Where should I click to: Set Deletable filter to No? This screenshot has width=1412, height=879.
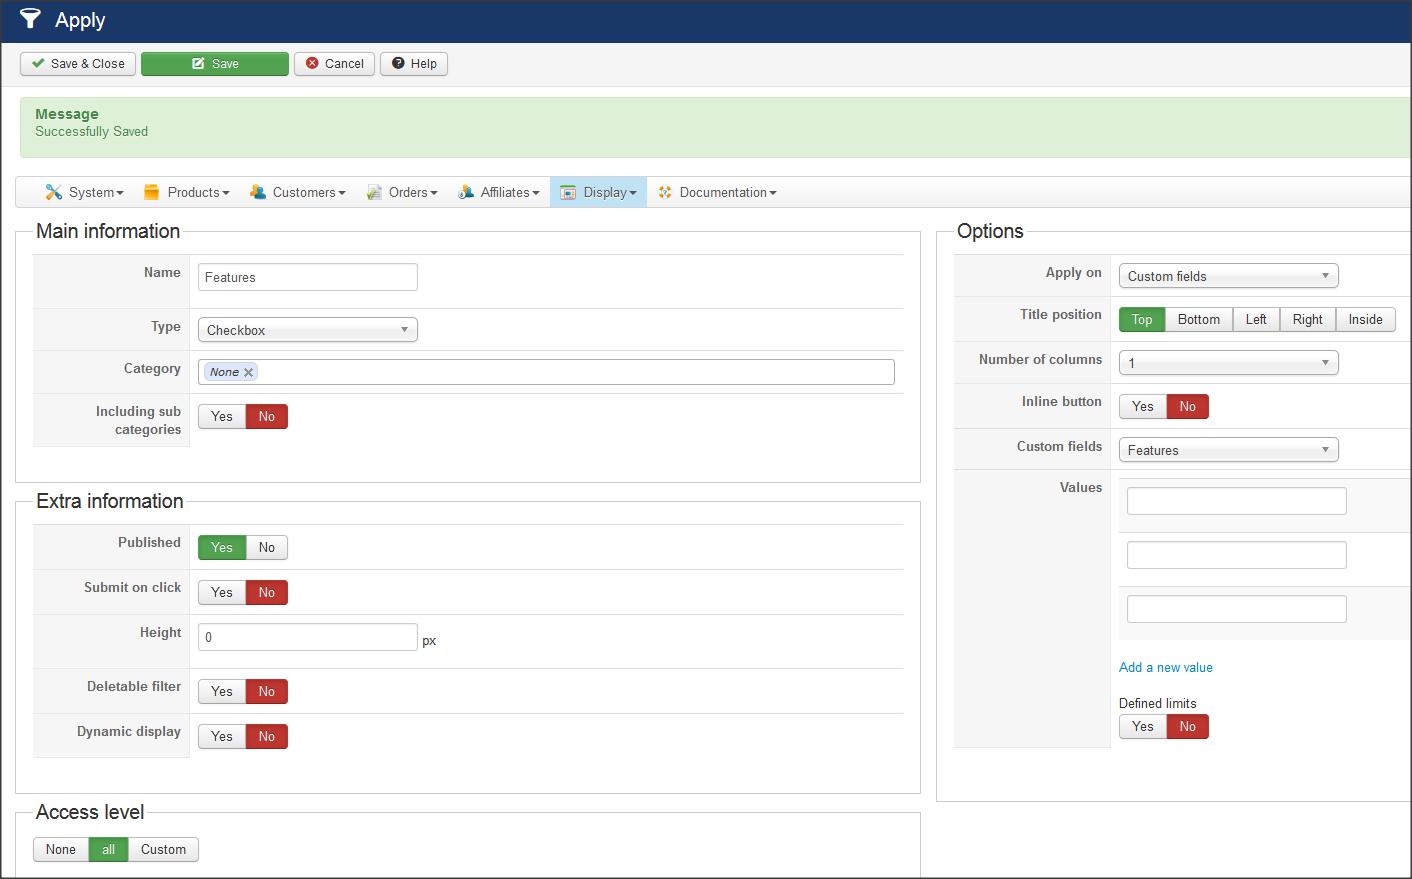pyautogui.click(x=267, y=692)
